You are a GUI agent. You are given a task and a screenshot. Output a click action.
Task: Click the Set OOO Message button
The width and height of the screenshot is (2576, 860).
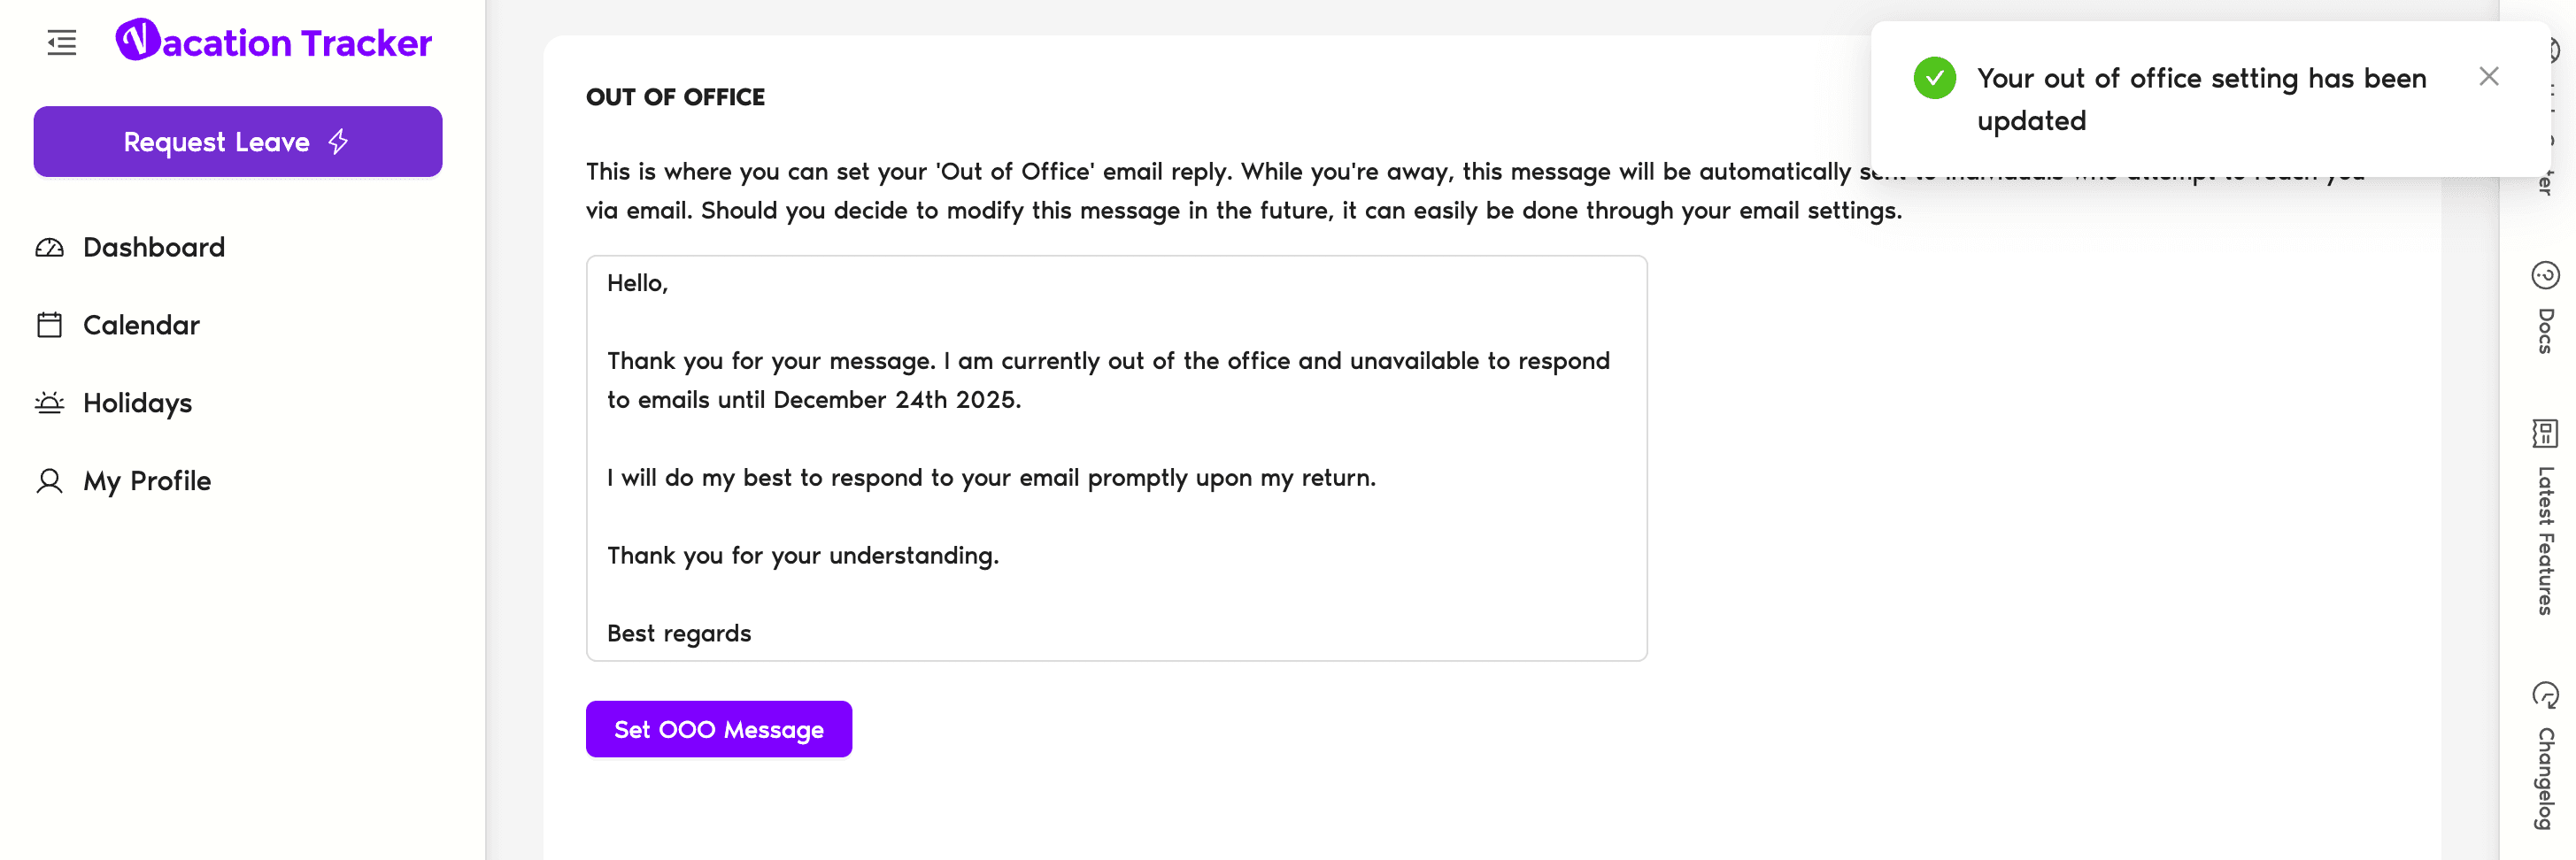coord(718,729)
